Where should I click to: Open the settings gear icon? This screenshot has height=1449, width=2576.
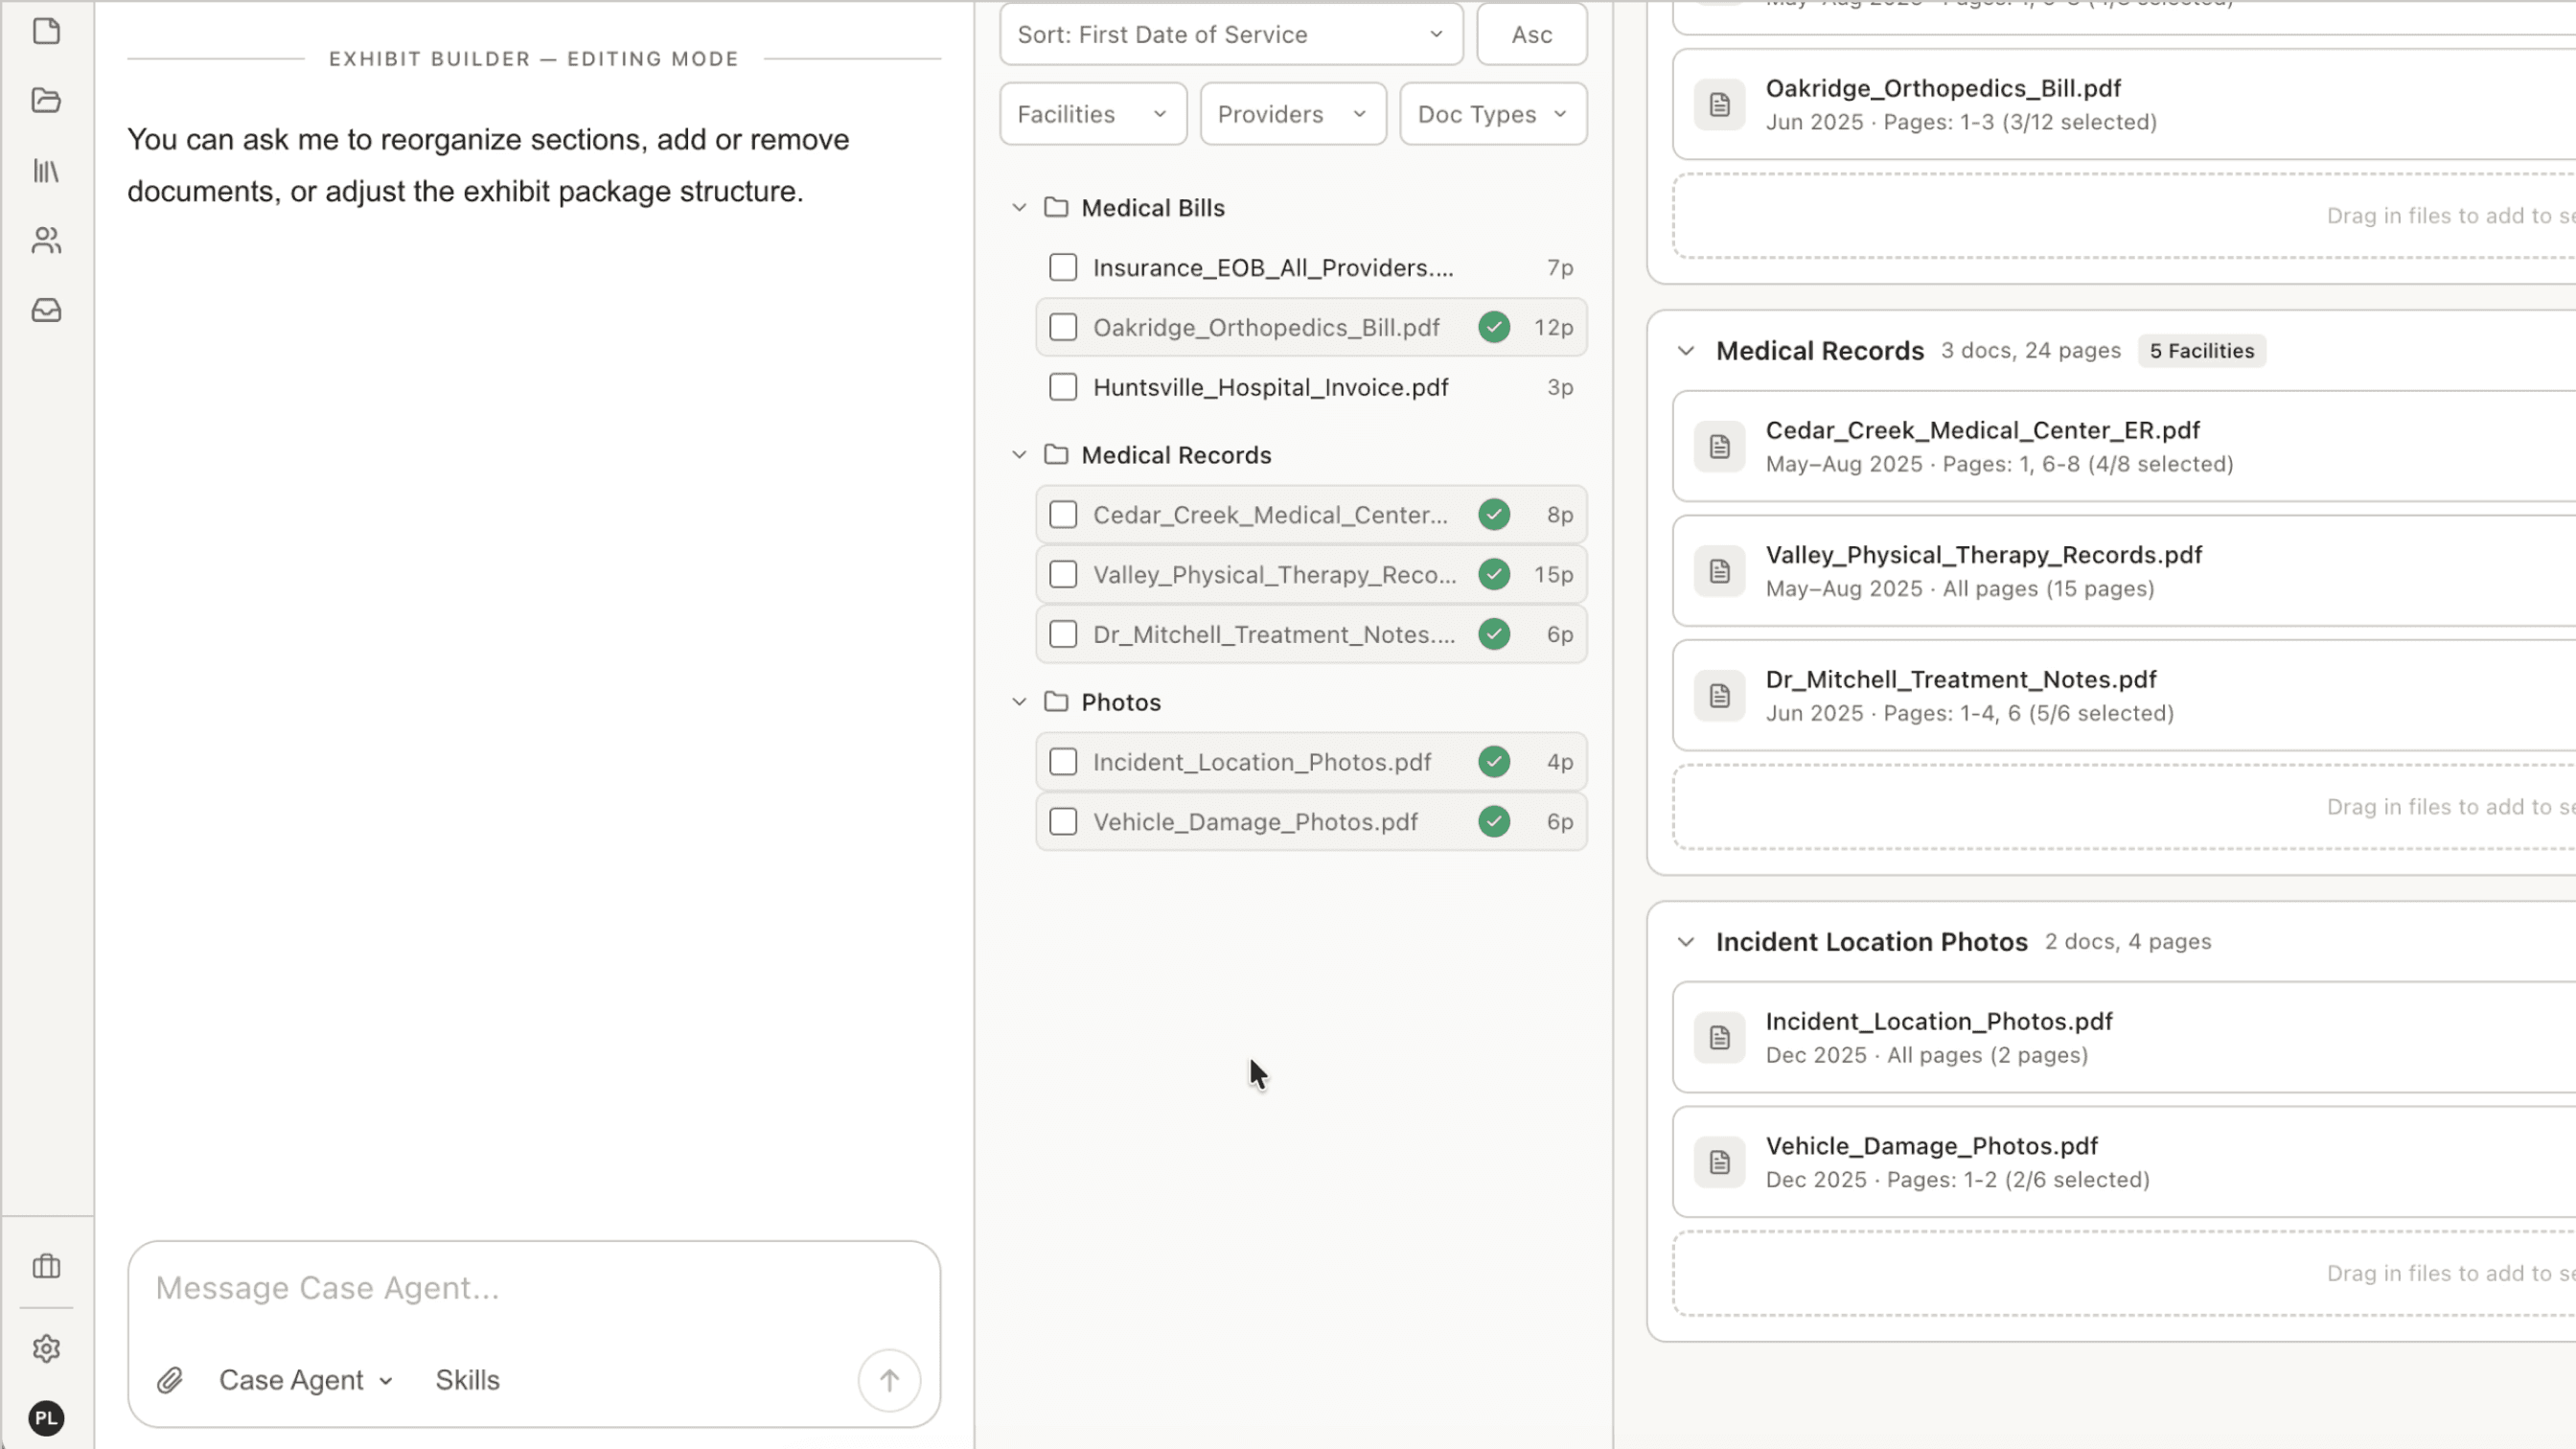tap(46, 1349)
